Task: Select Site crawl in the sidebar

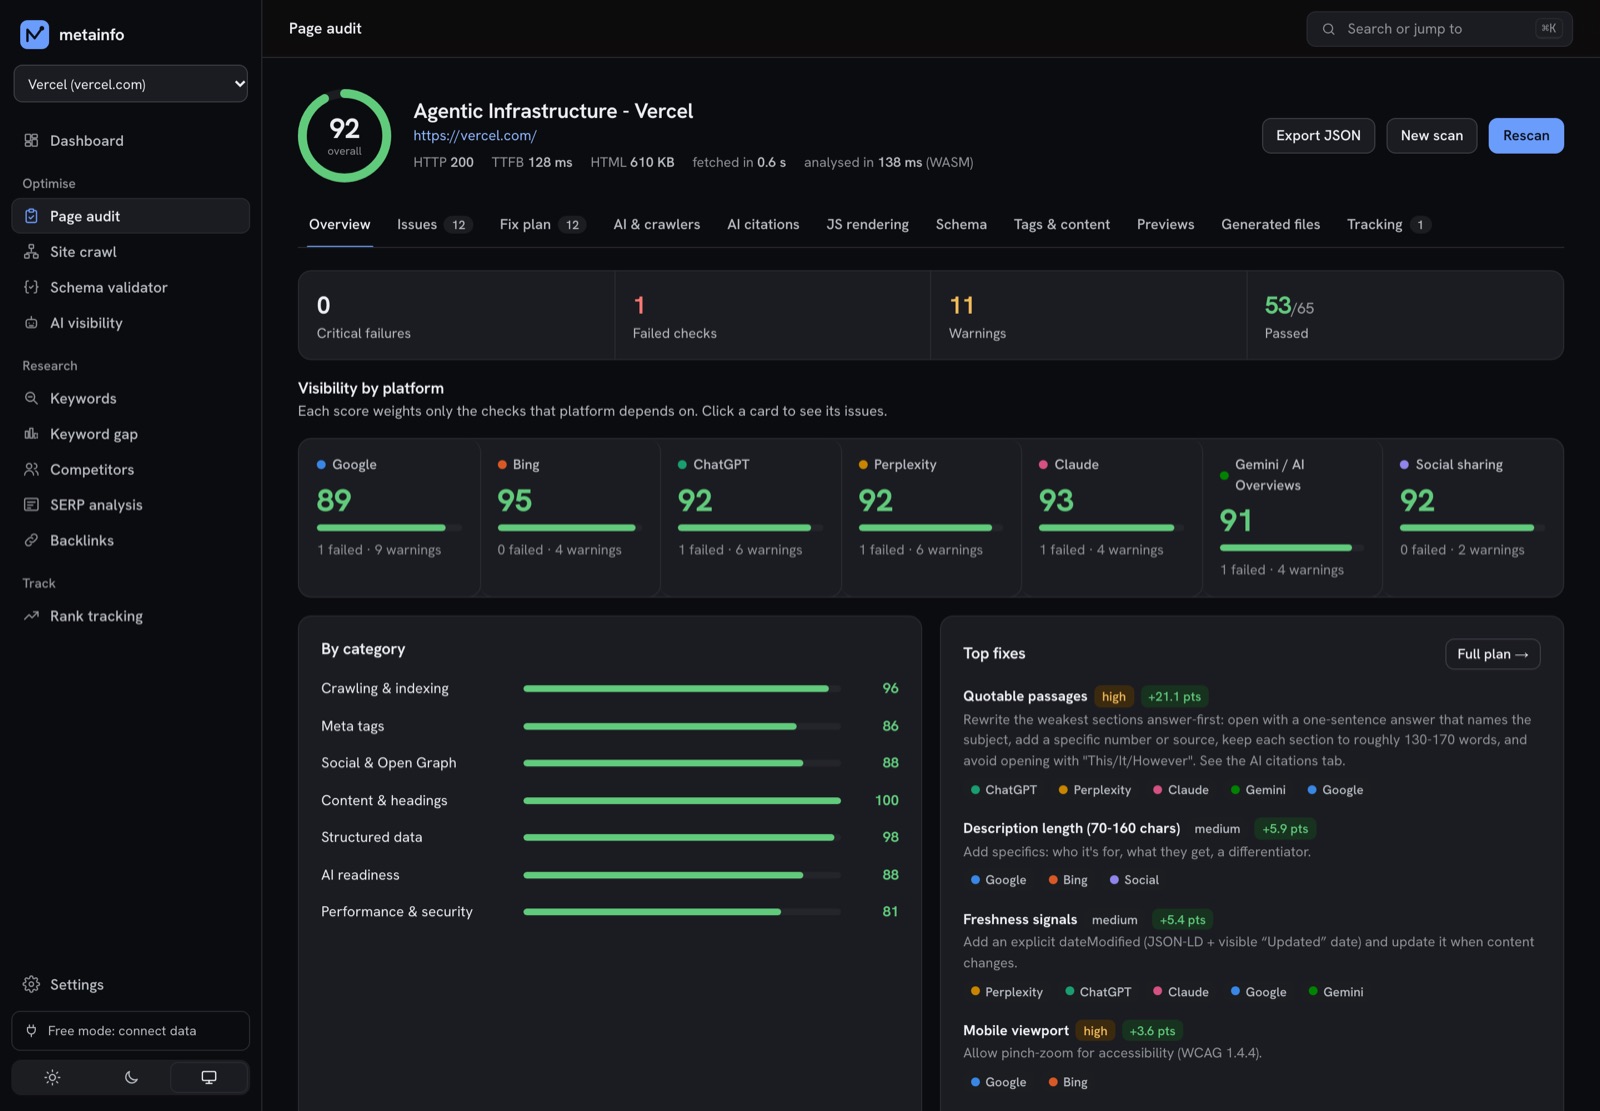Action: (131, 252)
